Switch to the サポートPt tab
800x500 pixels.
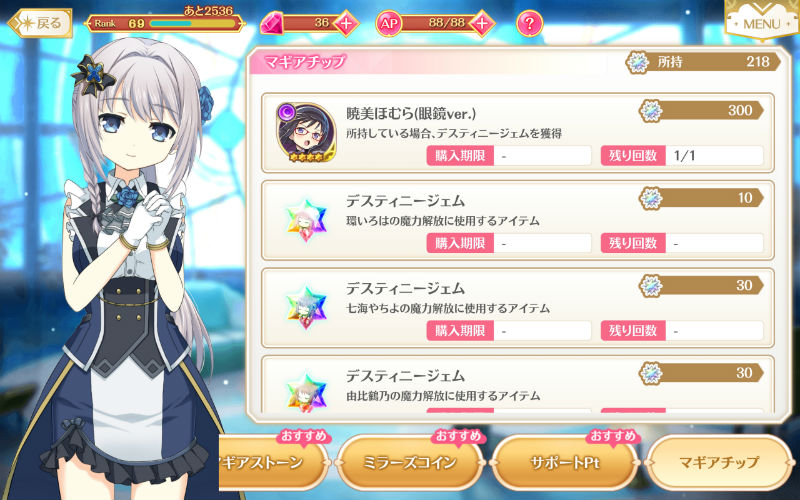(564, 462)
